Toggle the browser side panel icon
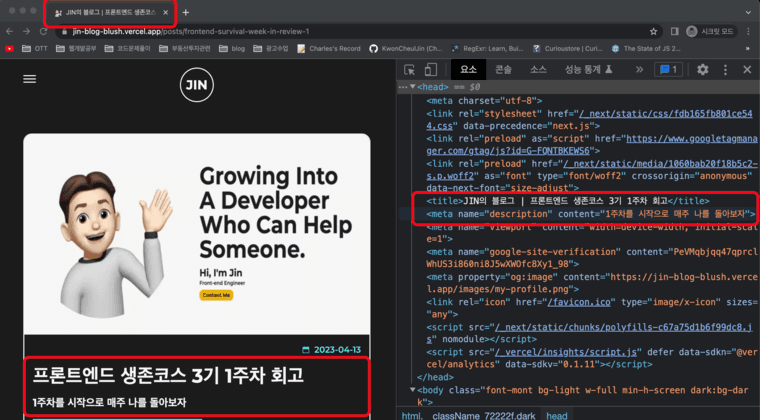The height and width of the screenshot is (420, 760). 675,31
